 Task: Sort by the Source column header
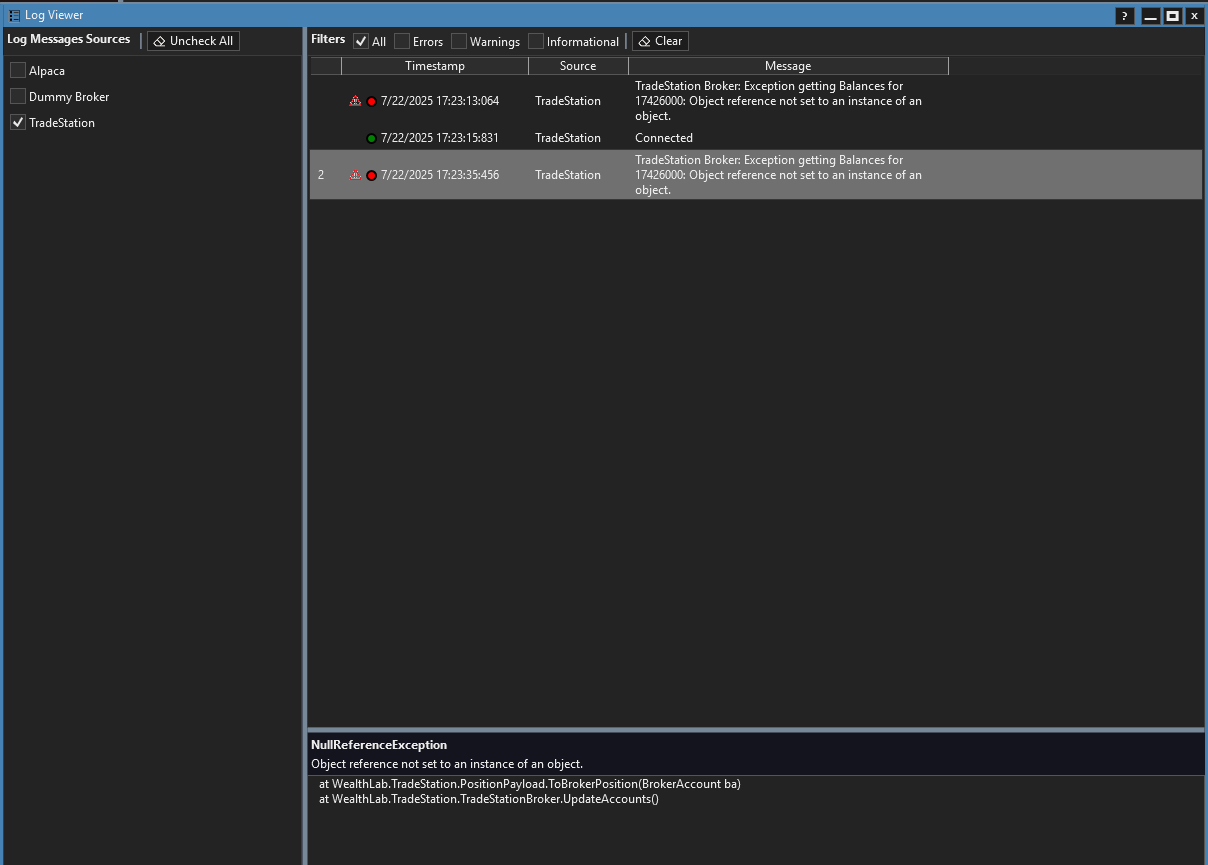point(578,66)
